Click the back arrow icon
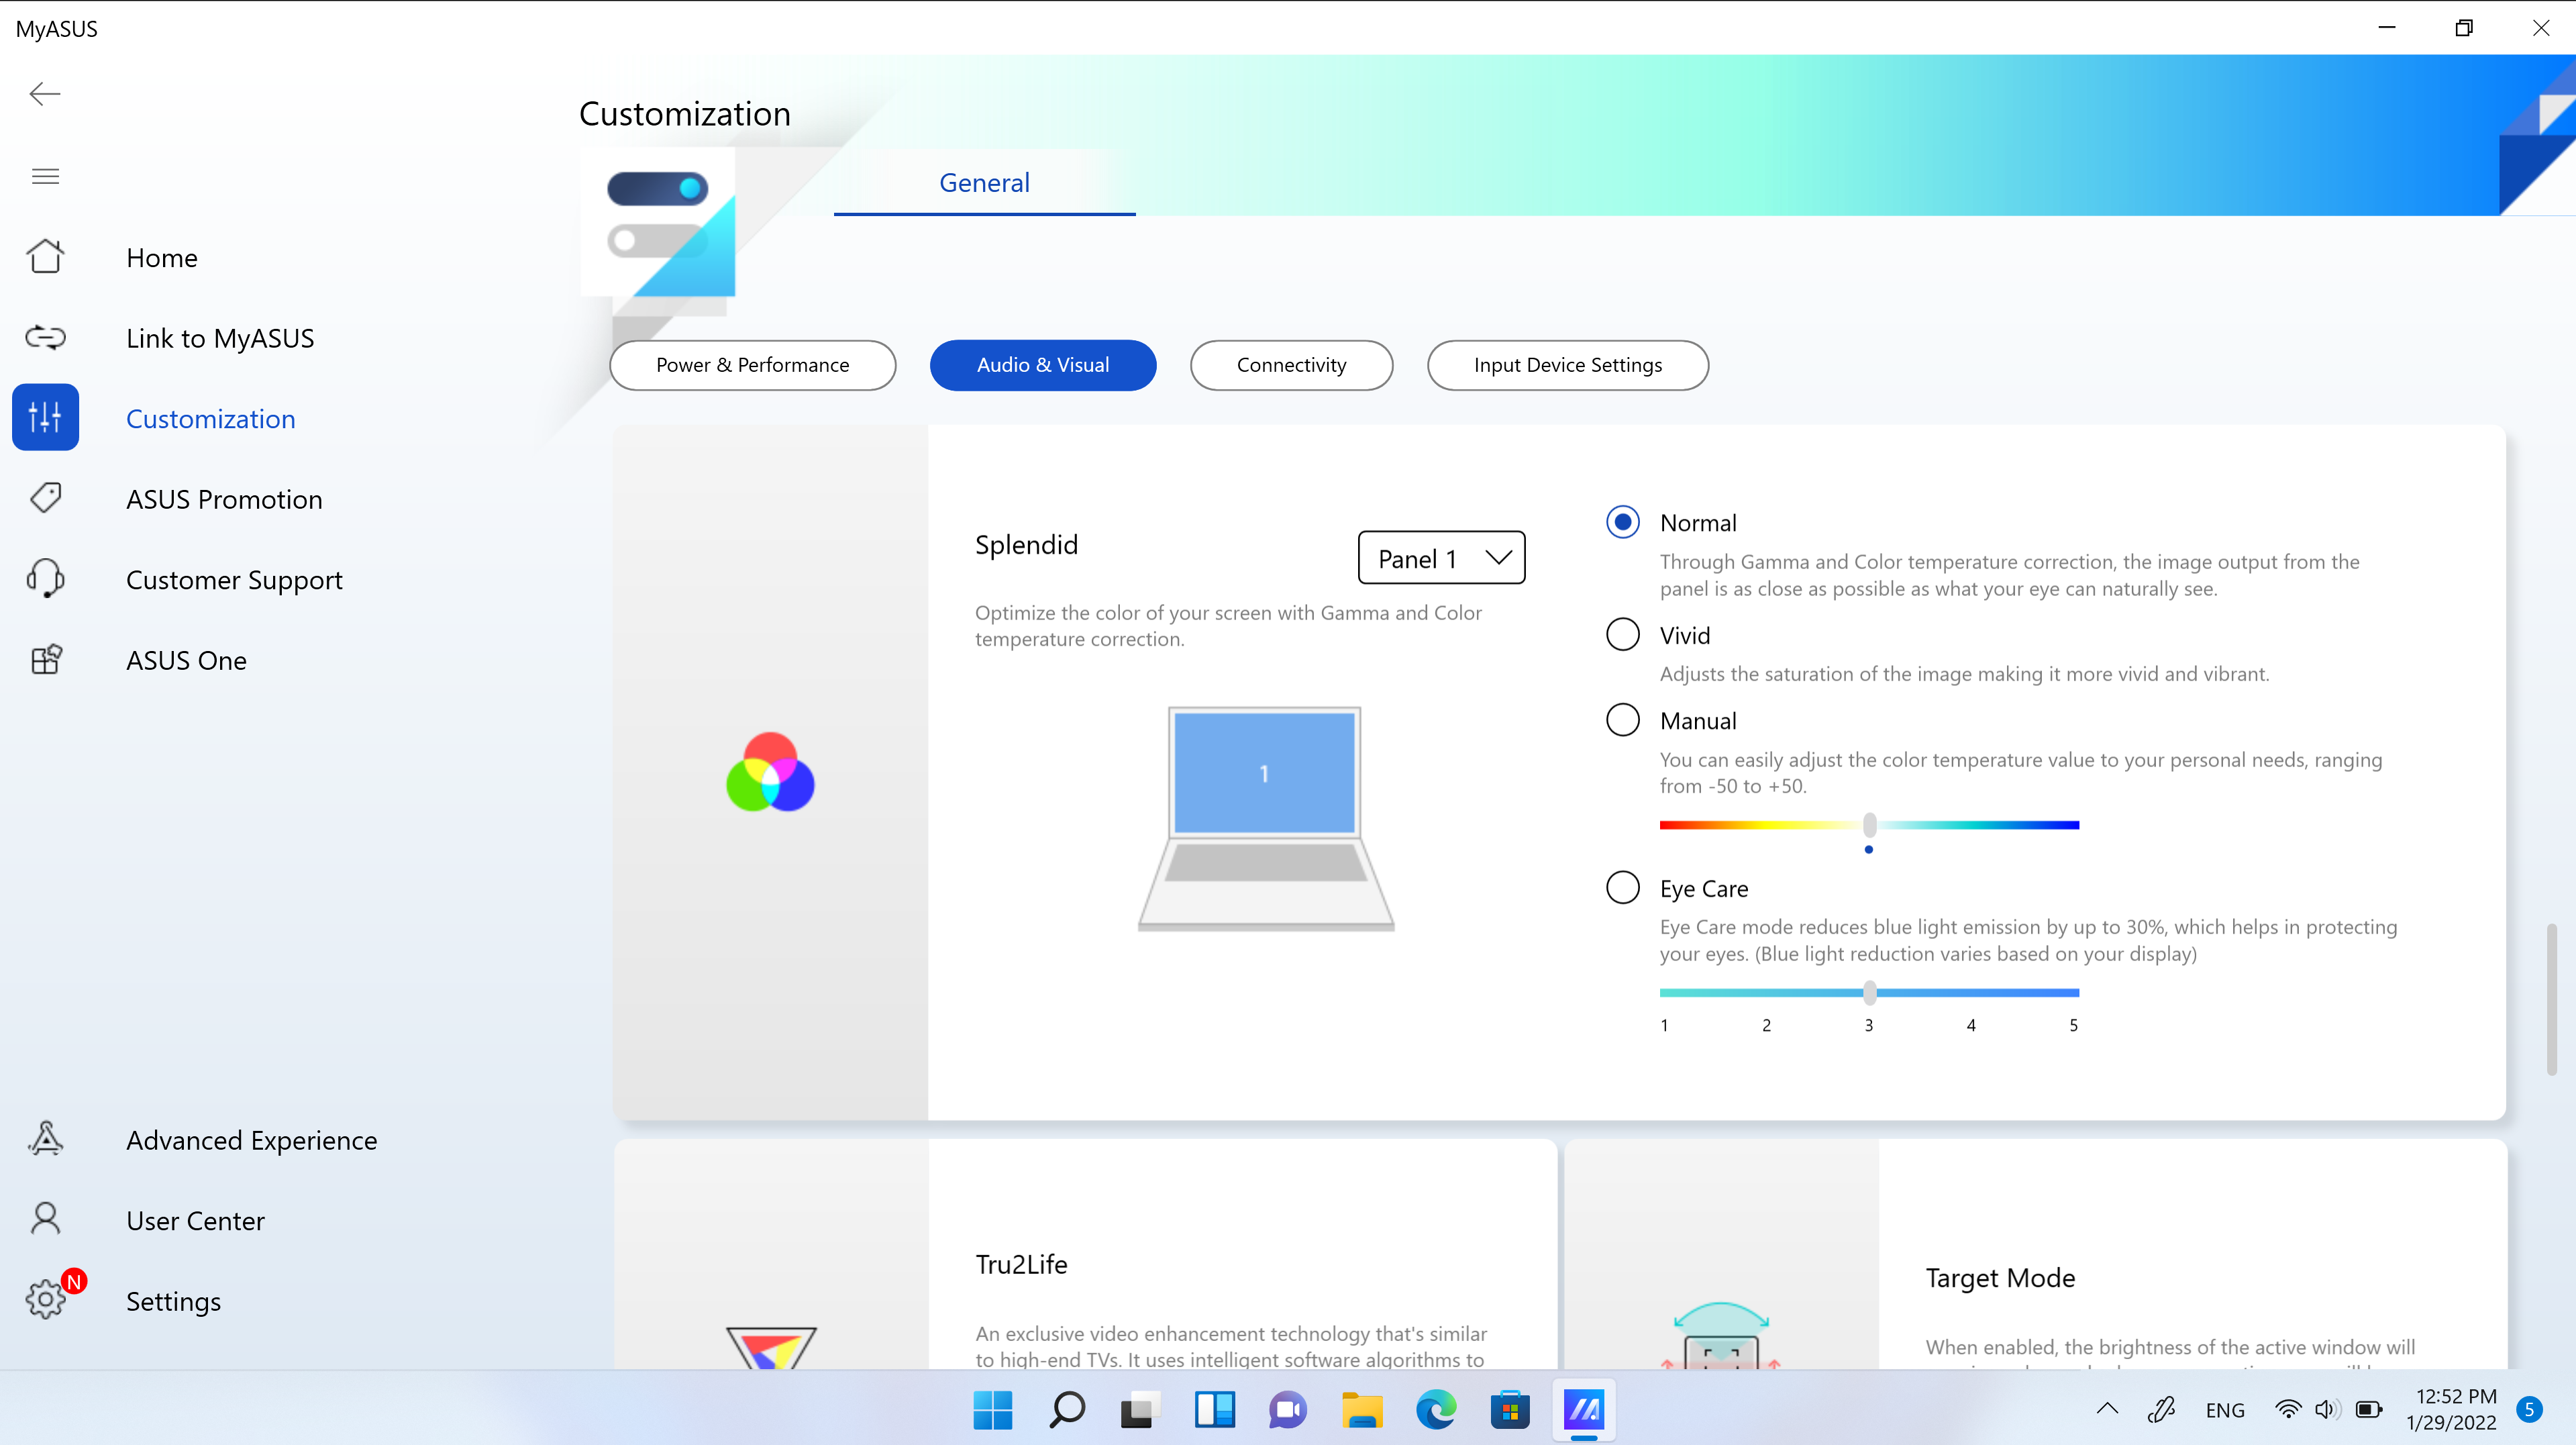The image size is (2576, 1445). [45, 94]
